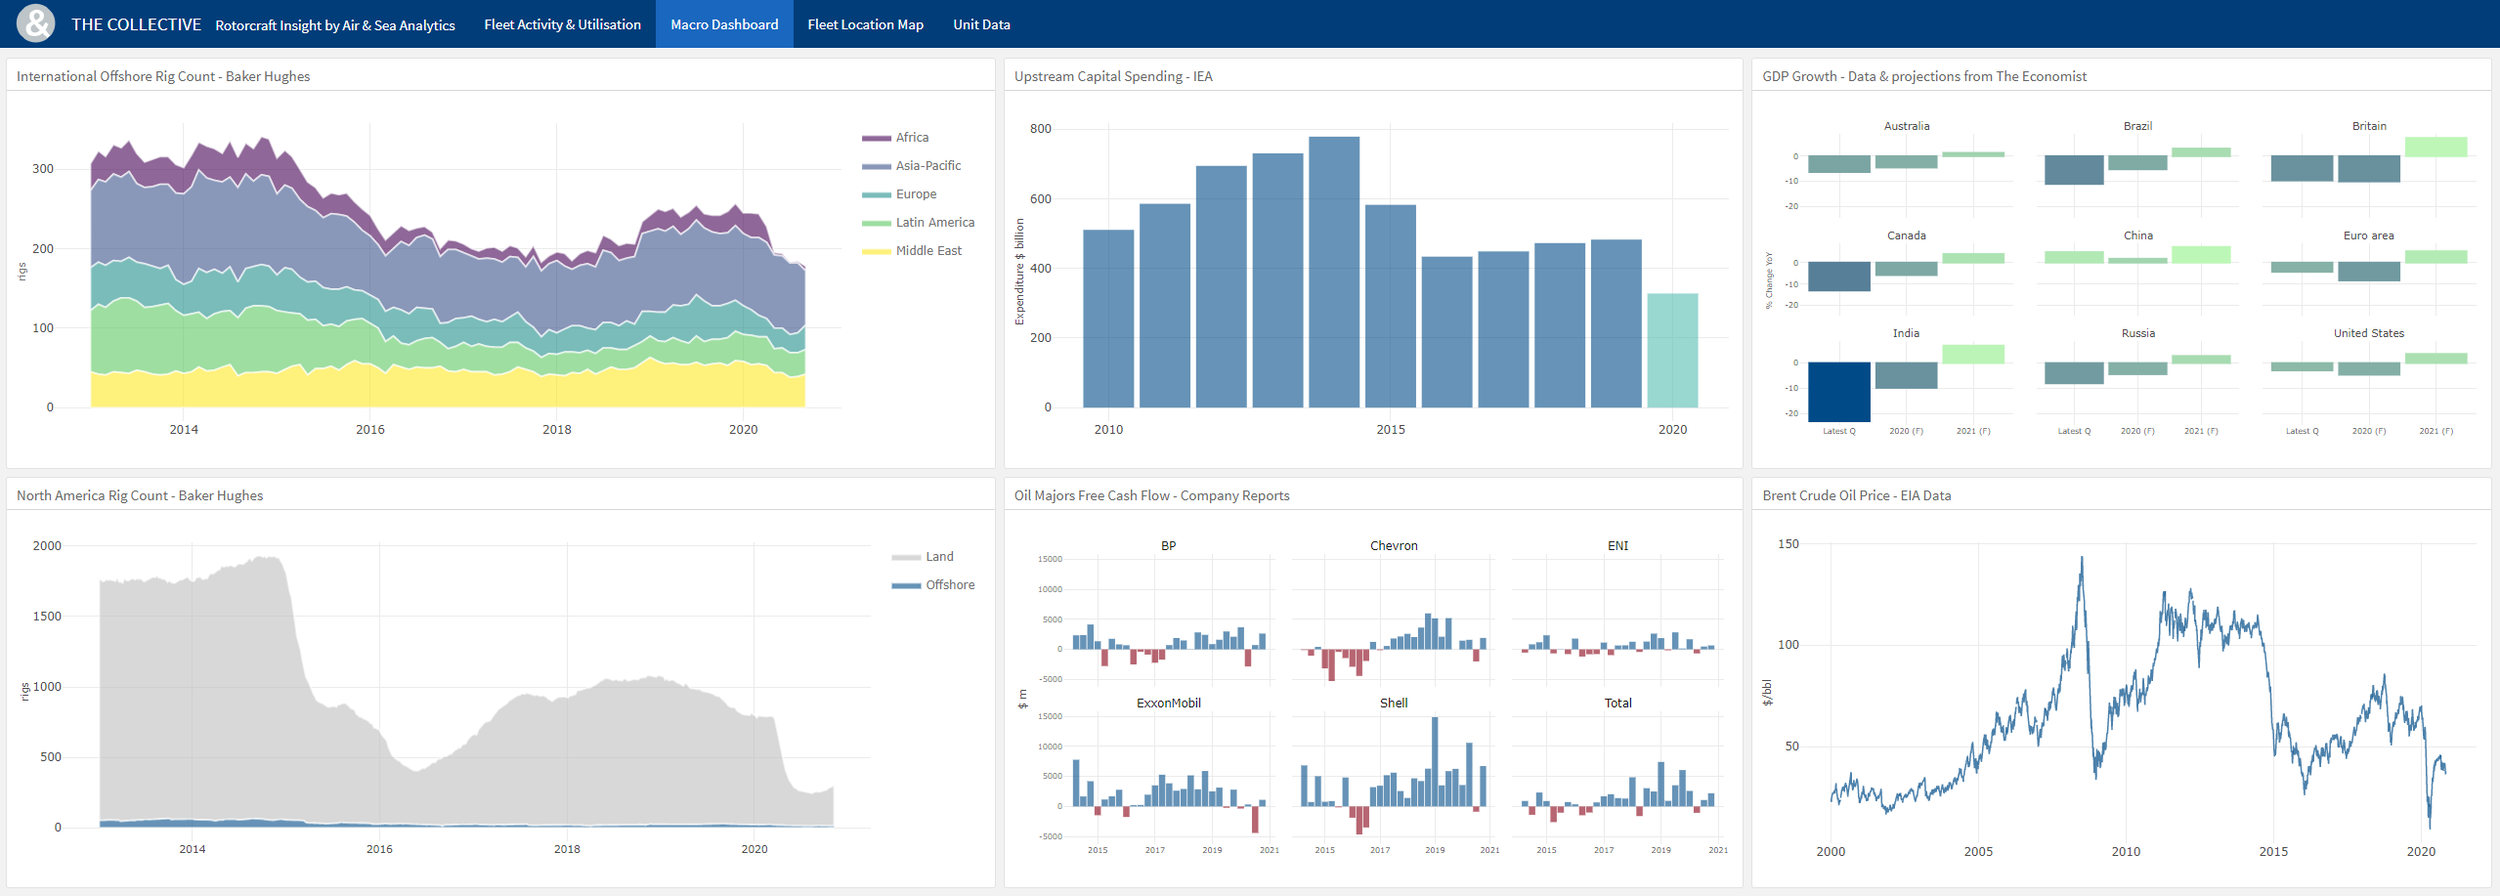The image size is (2500, 896).
Task: Click the ampersand logo icon
Action: tap(35, 23)
